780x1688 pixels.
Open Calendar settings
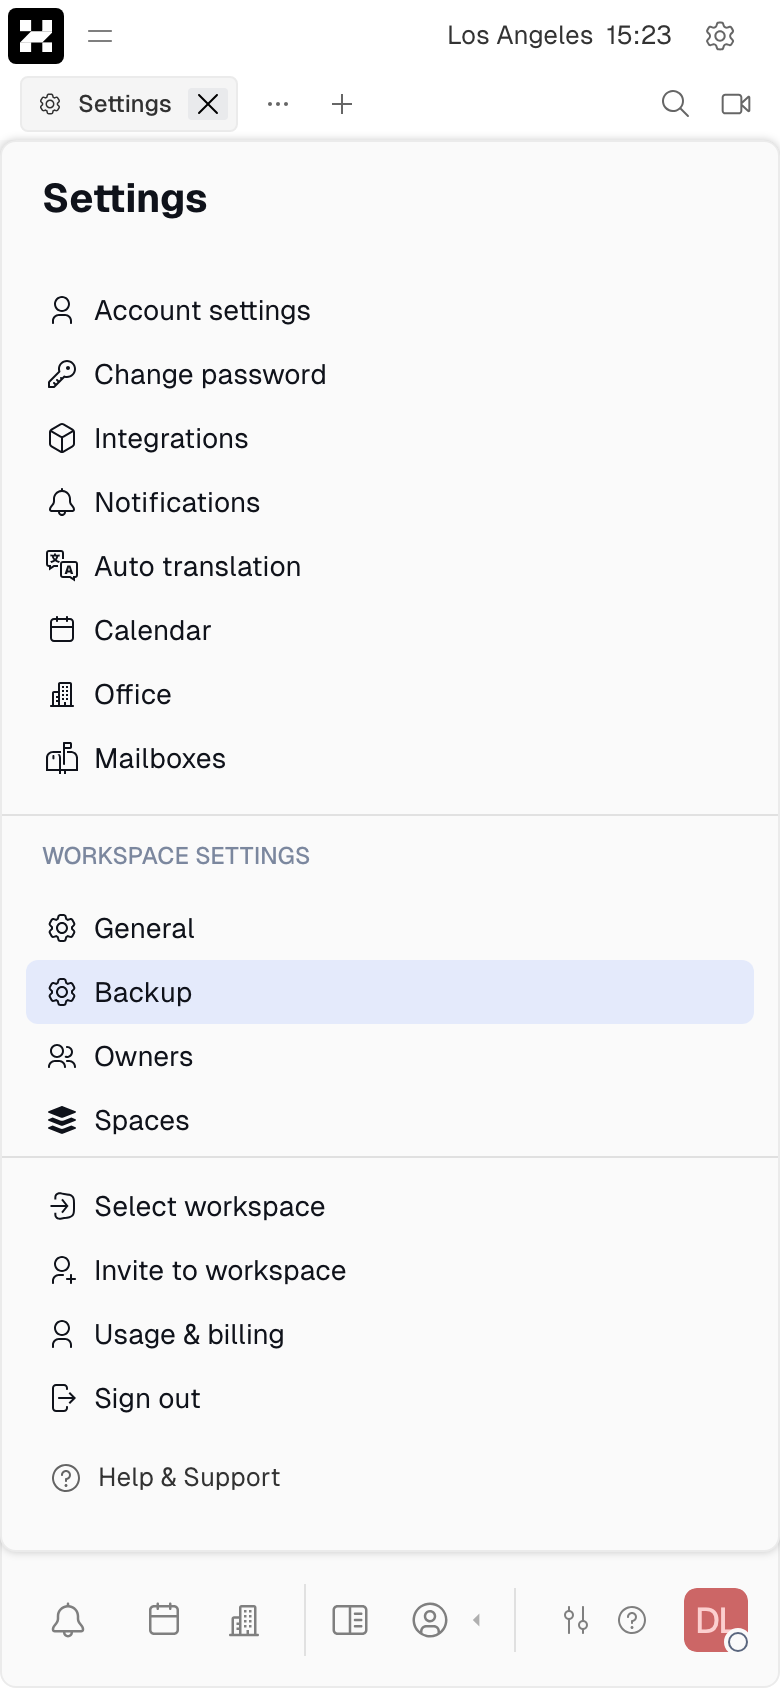pyautogui.click(x=390, y=630)
